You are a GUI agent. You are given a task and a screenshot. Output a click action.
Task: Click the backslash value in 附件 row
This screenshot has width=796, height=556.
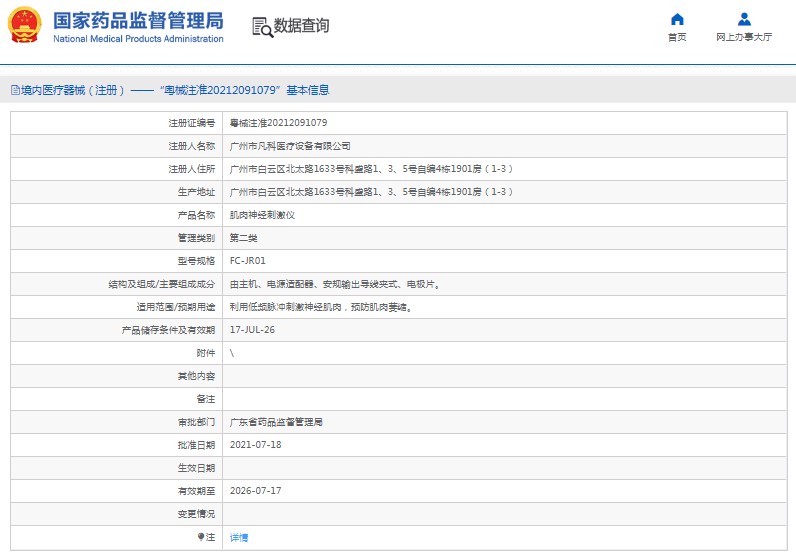232,353
